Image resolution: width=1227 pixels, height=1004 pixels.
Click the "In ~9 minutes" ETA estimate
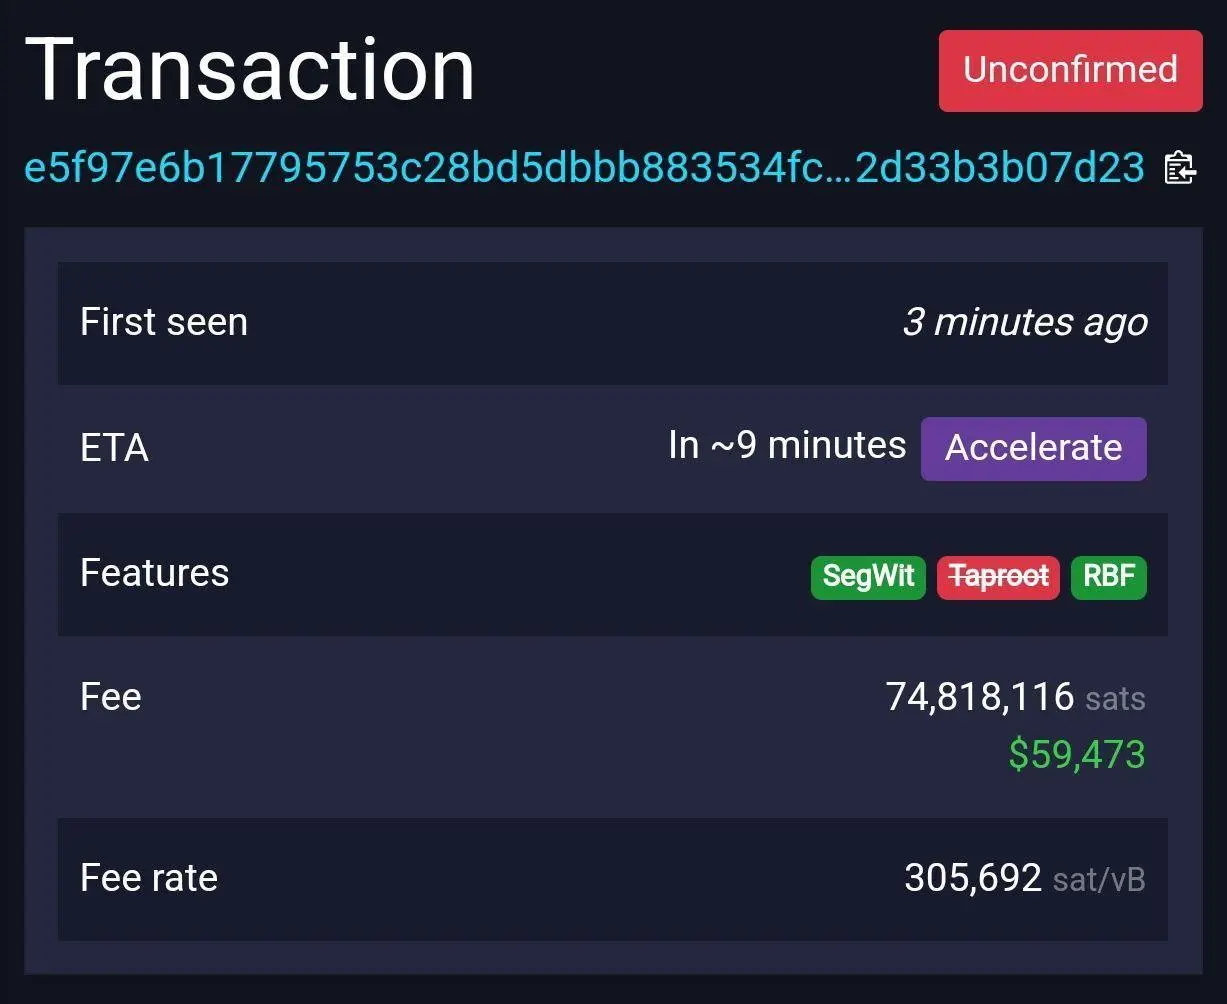tap(786, 445)
